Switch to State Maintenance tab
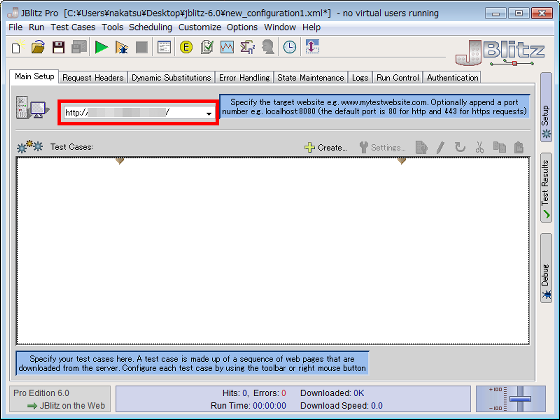The width and height of the screenshot is (560, 420). point(311,78)
